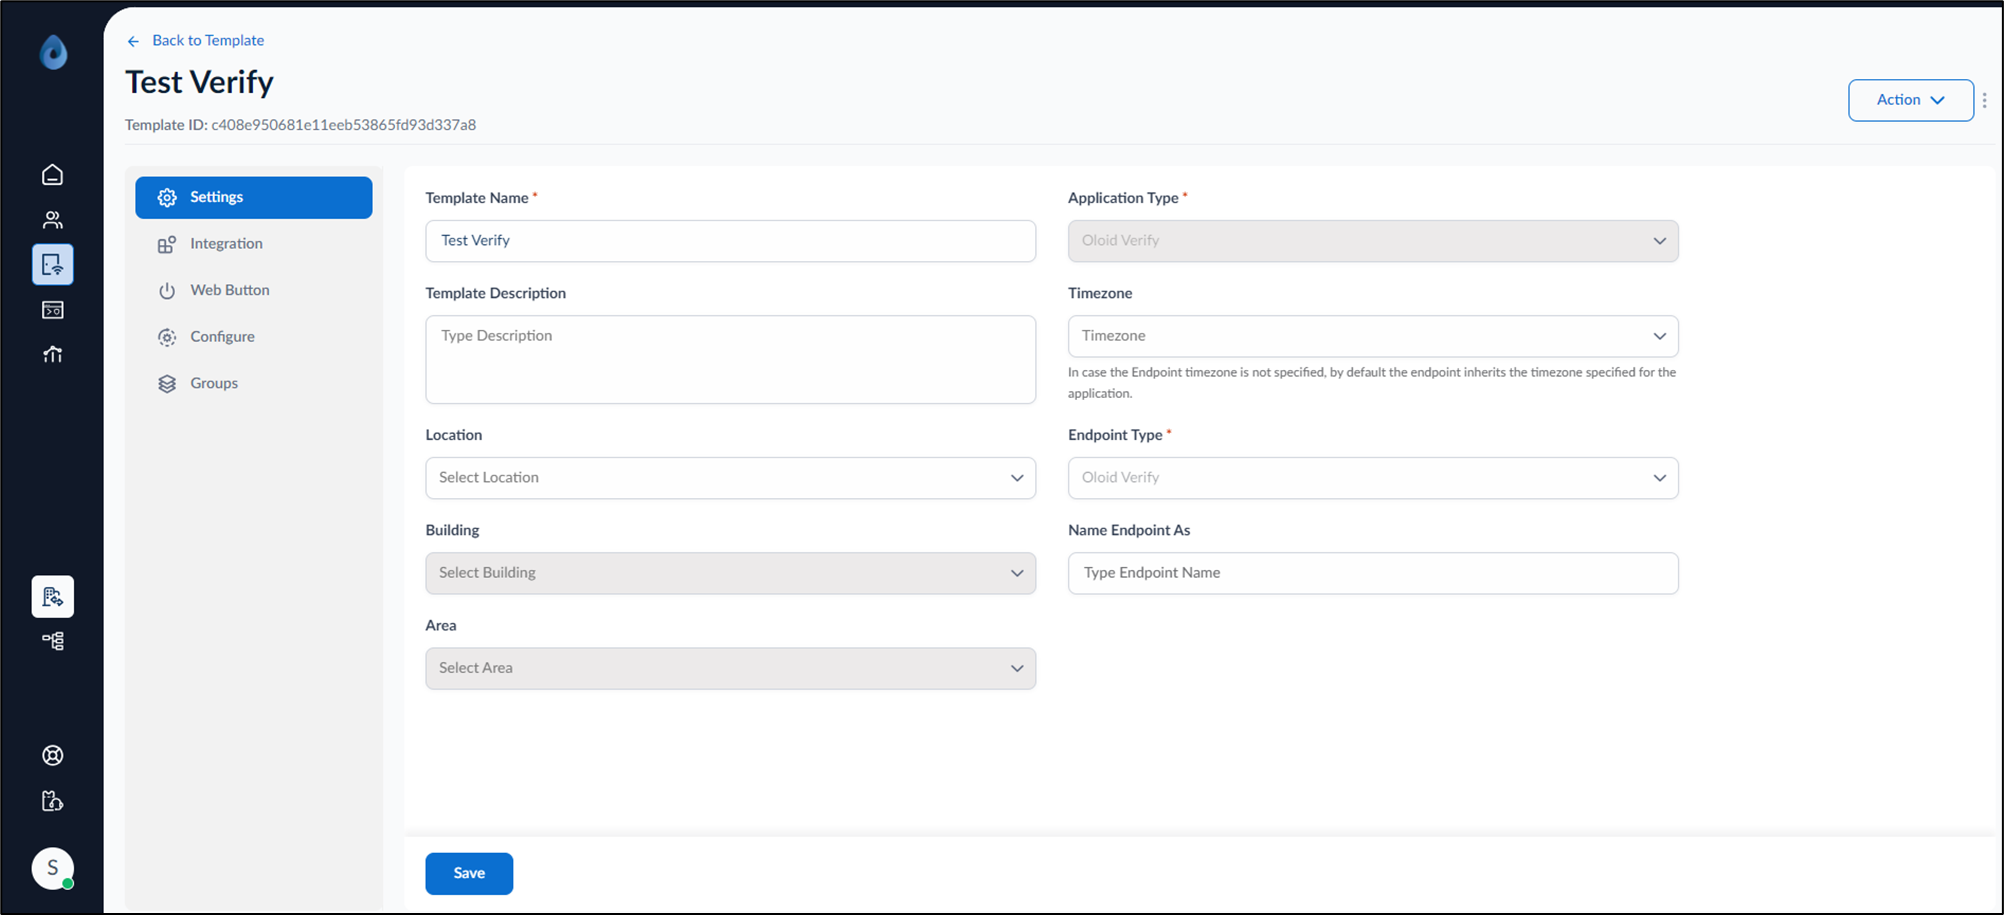Click the three-dot more options icon

1985,100
